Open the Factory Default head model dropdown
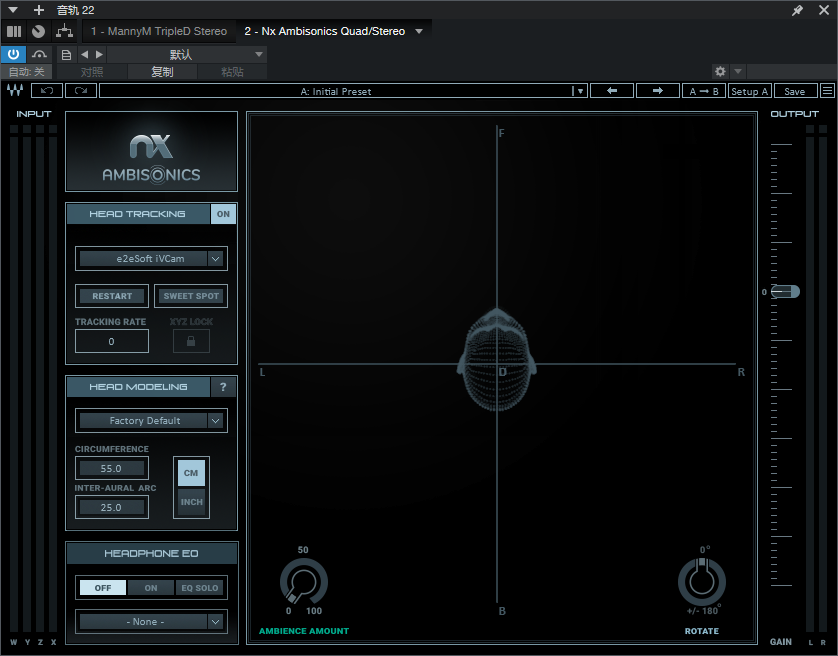838x656 pixels. (151, 421)
